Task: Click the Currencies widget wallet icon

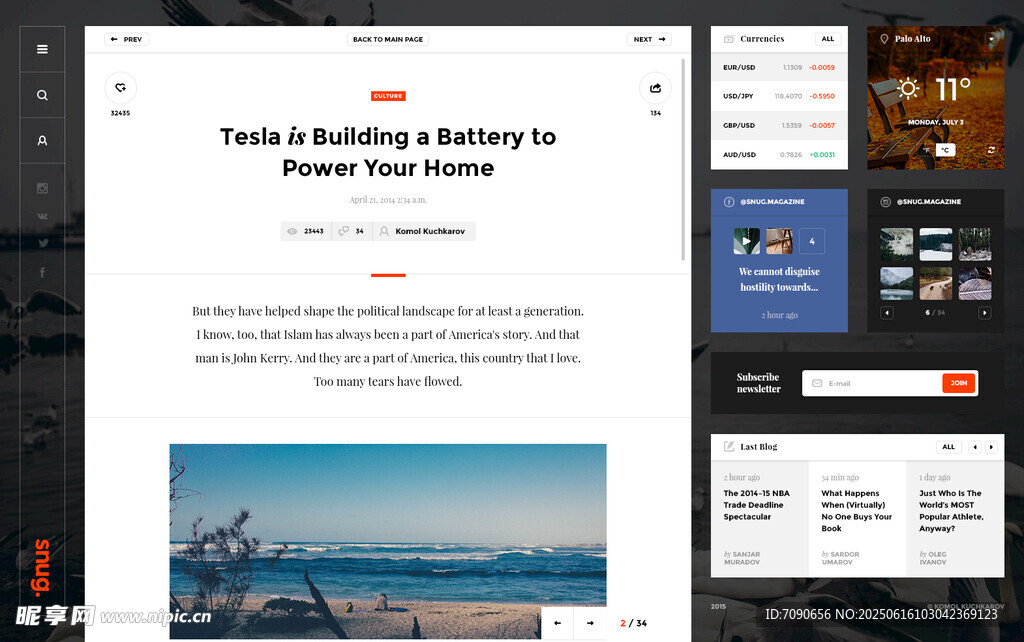Action: (x=729, y=39)
